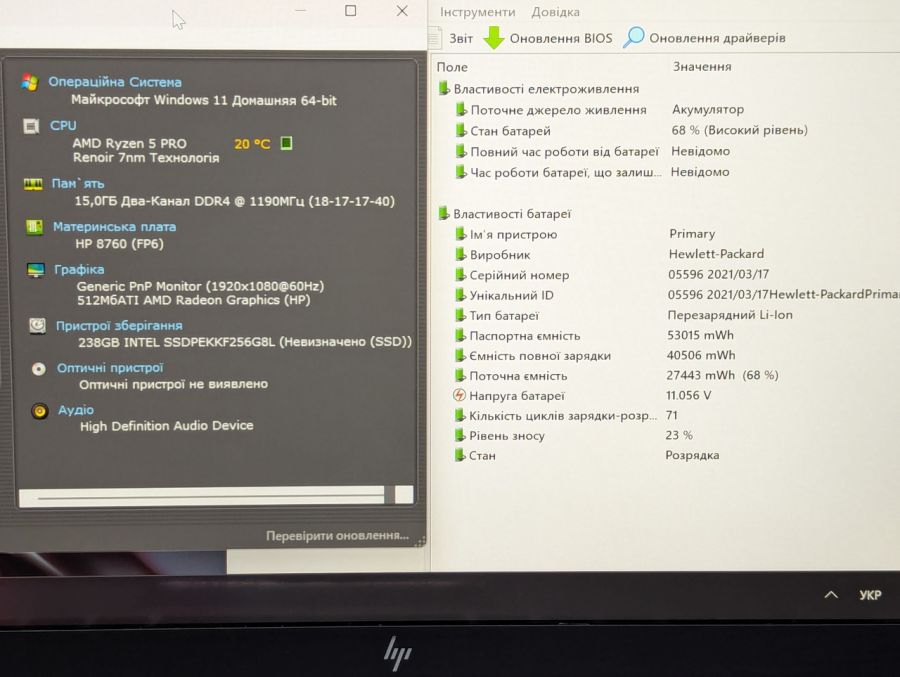900x677 pixels.
Task: Open the Графіка section link
Action: click(x=79, y=269)
